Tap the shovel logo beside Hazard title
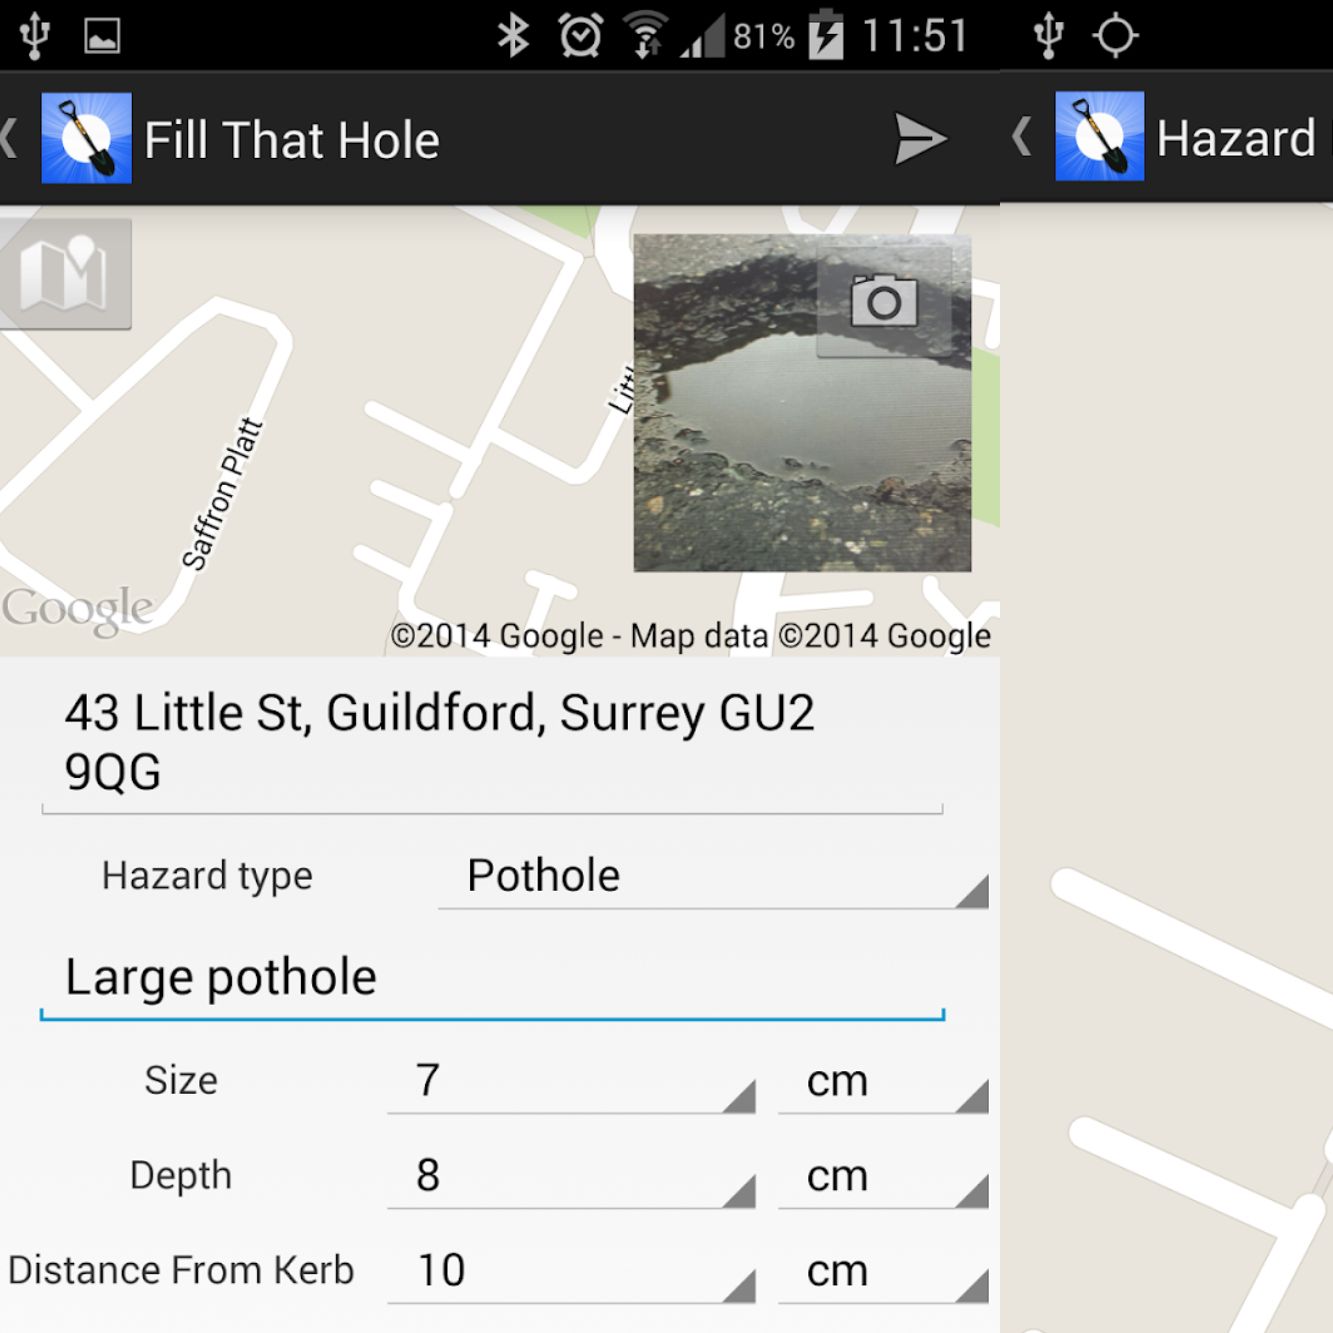Image resolution: width=1333 pixels, height=1333 pixels. pos(1098,137)
